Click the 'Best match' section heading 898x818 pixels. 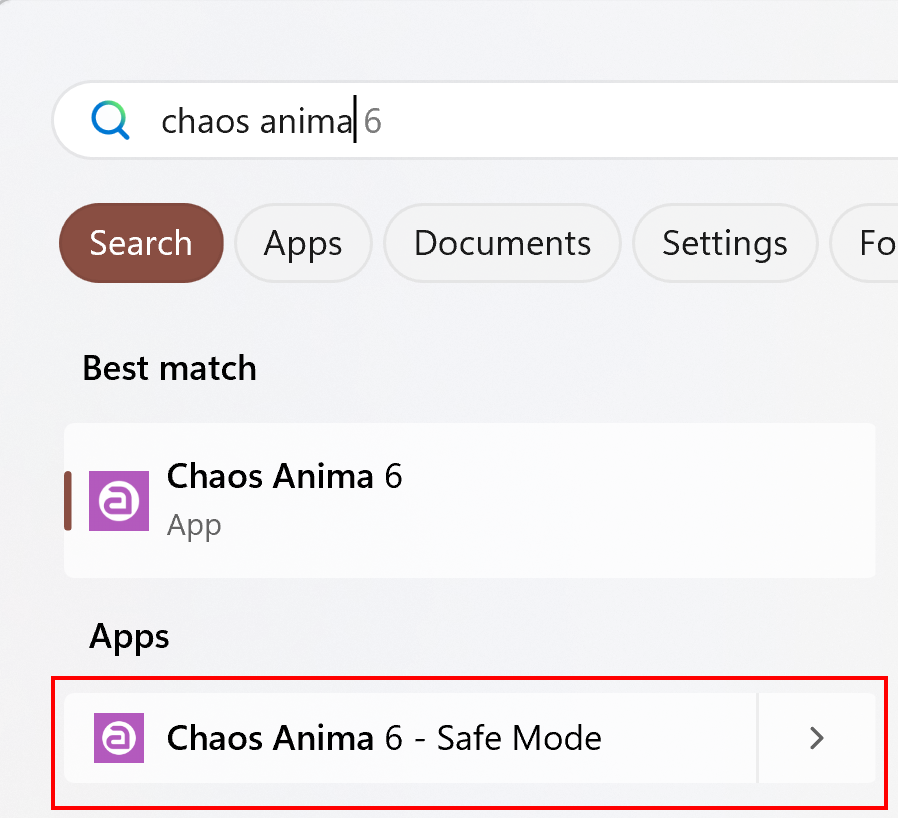(x=170, y=368)
